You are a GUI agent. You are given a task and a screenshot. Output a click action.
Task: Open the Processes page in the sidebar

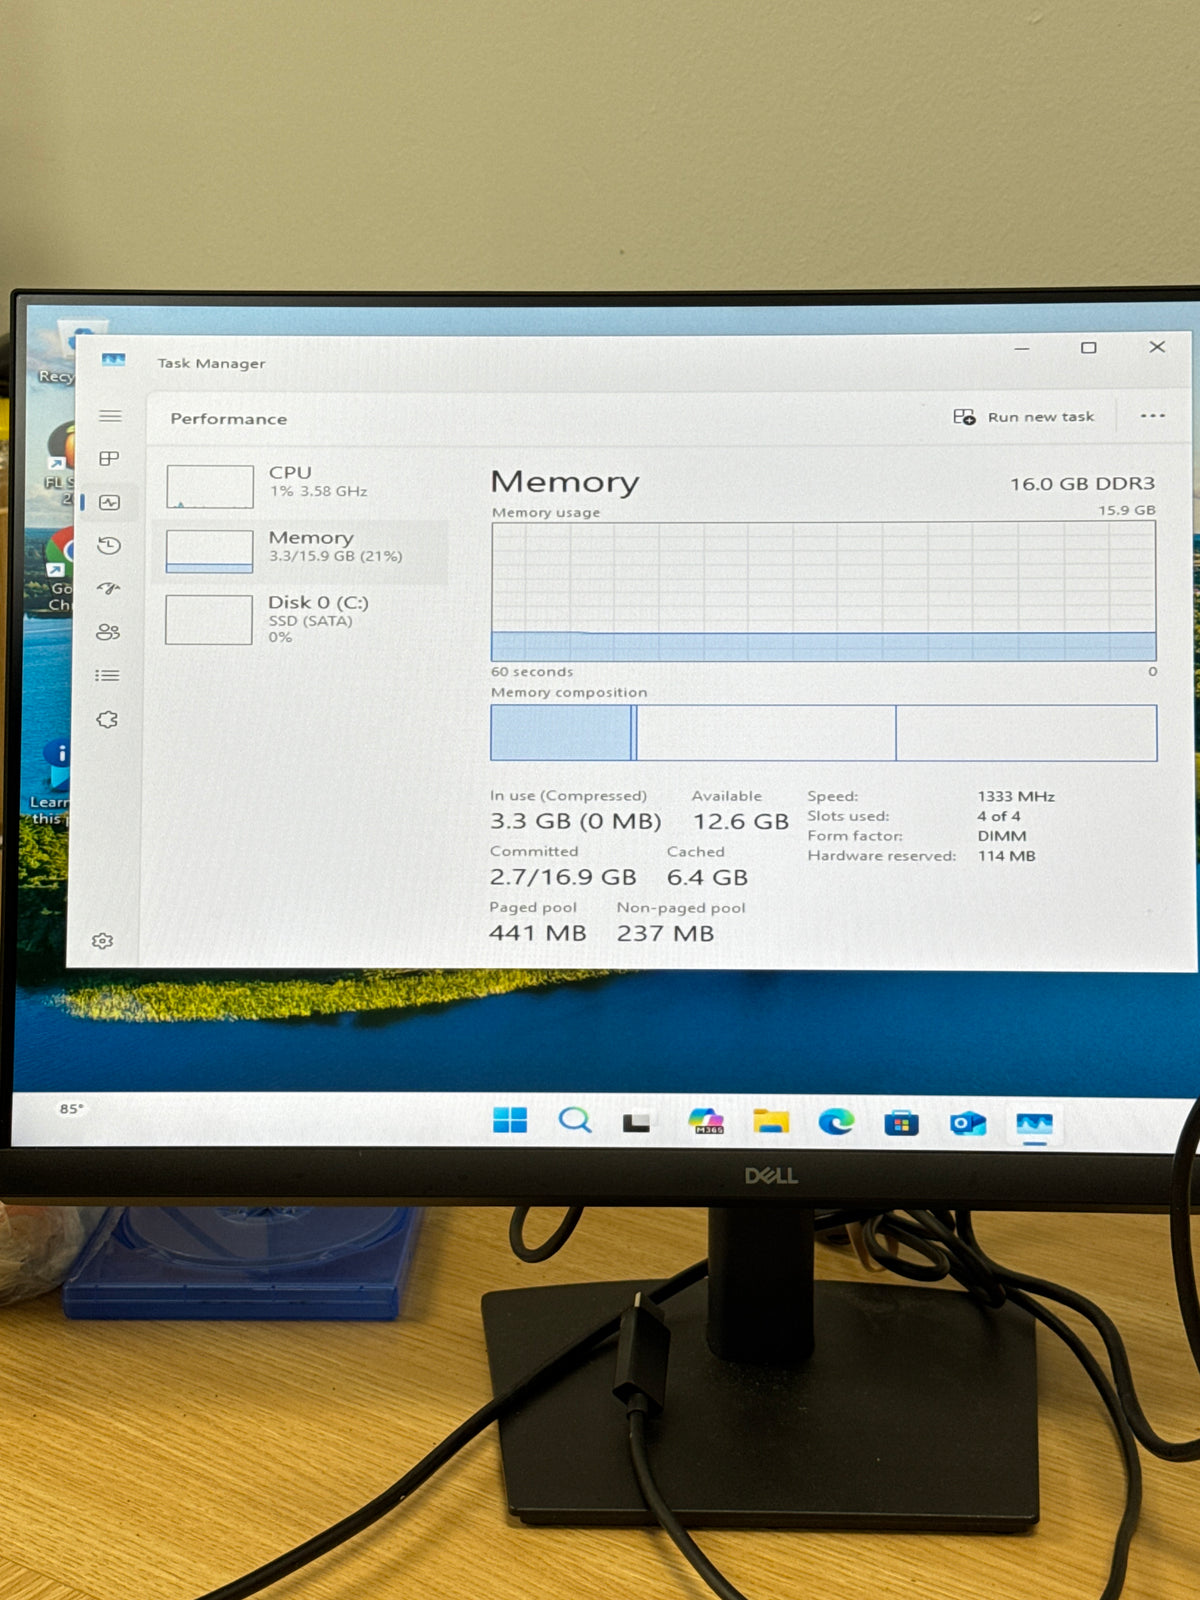pyautogui.click(x=109, y=459)
